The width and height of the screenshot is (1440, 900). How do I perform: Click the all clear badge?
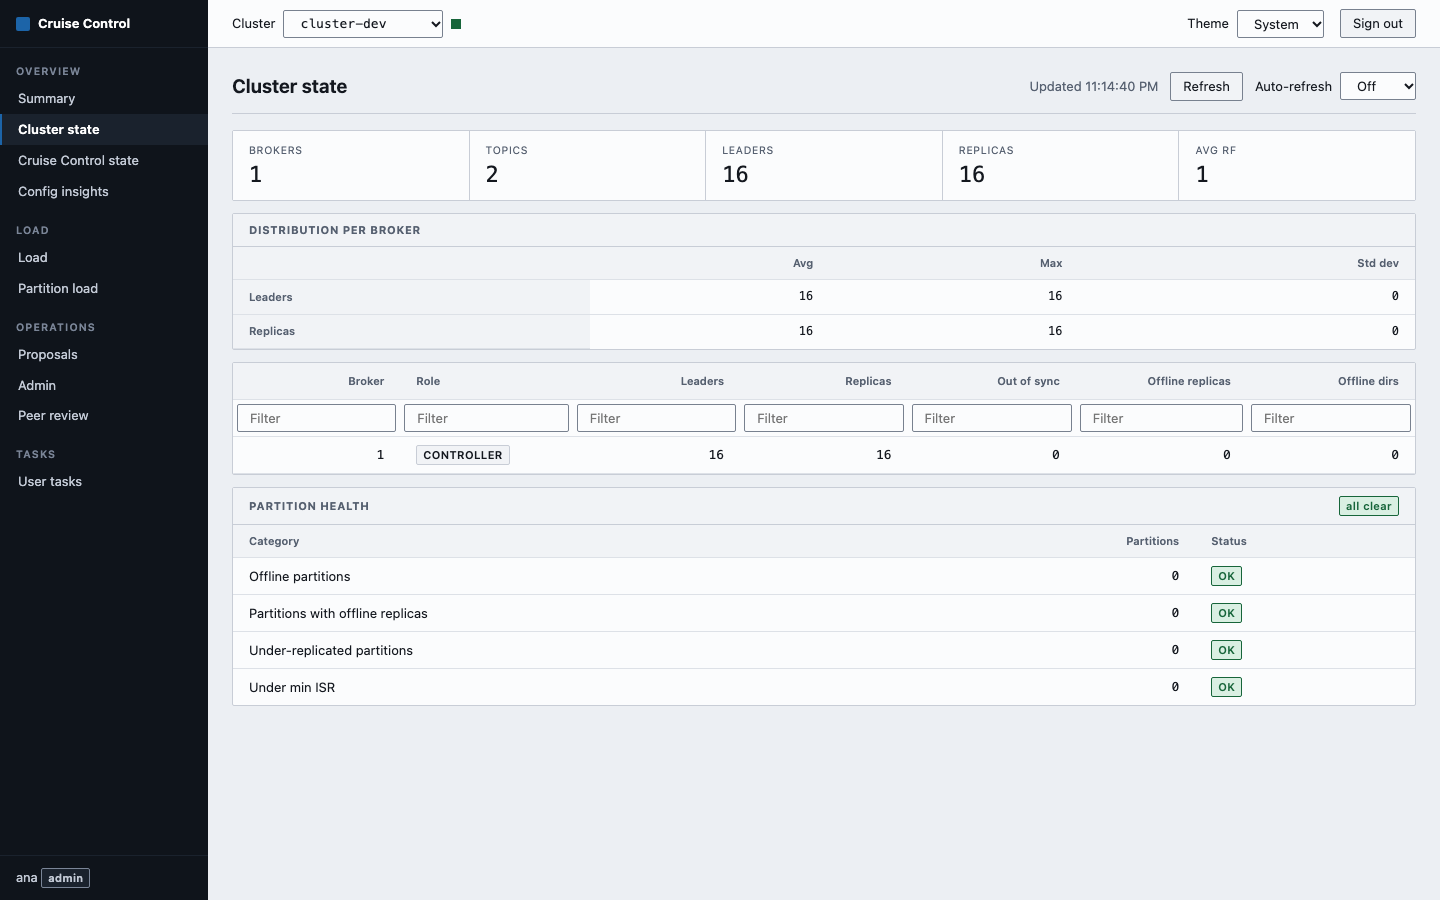click(1369, 506)
